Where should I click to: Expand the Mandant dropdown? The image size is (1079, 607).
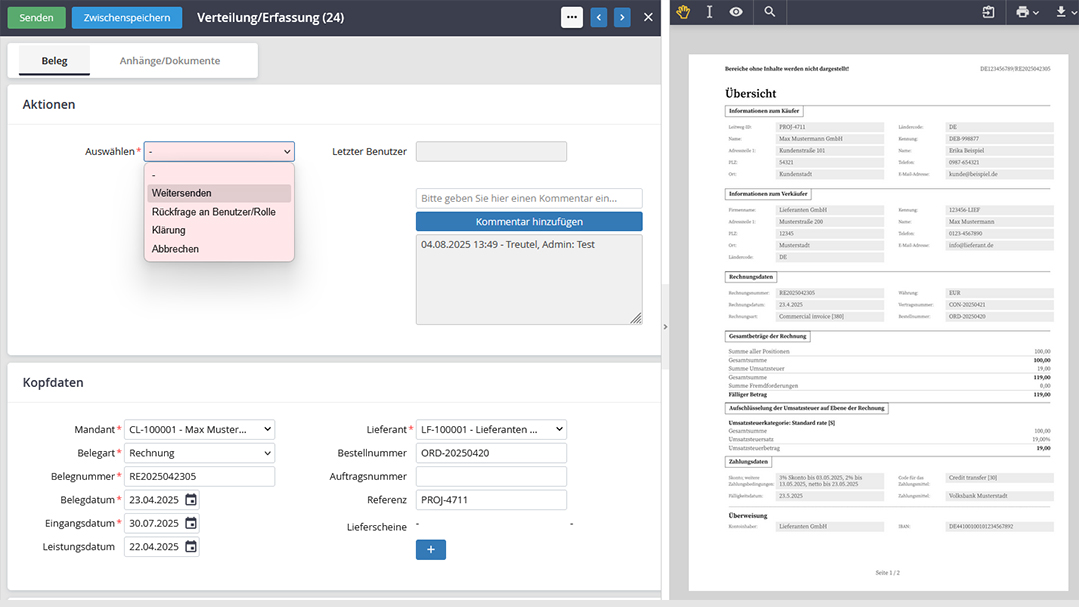point(200,430)
